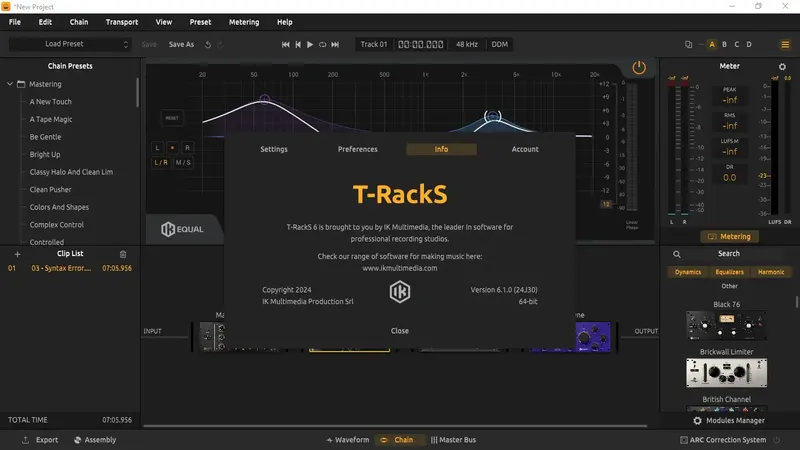
Task: Delete a clip with the trash icon
Action: tap(122, 254)
